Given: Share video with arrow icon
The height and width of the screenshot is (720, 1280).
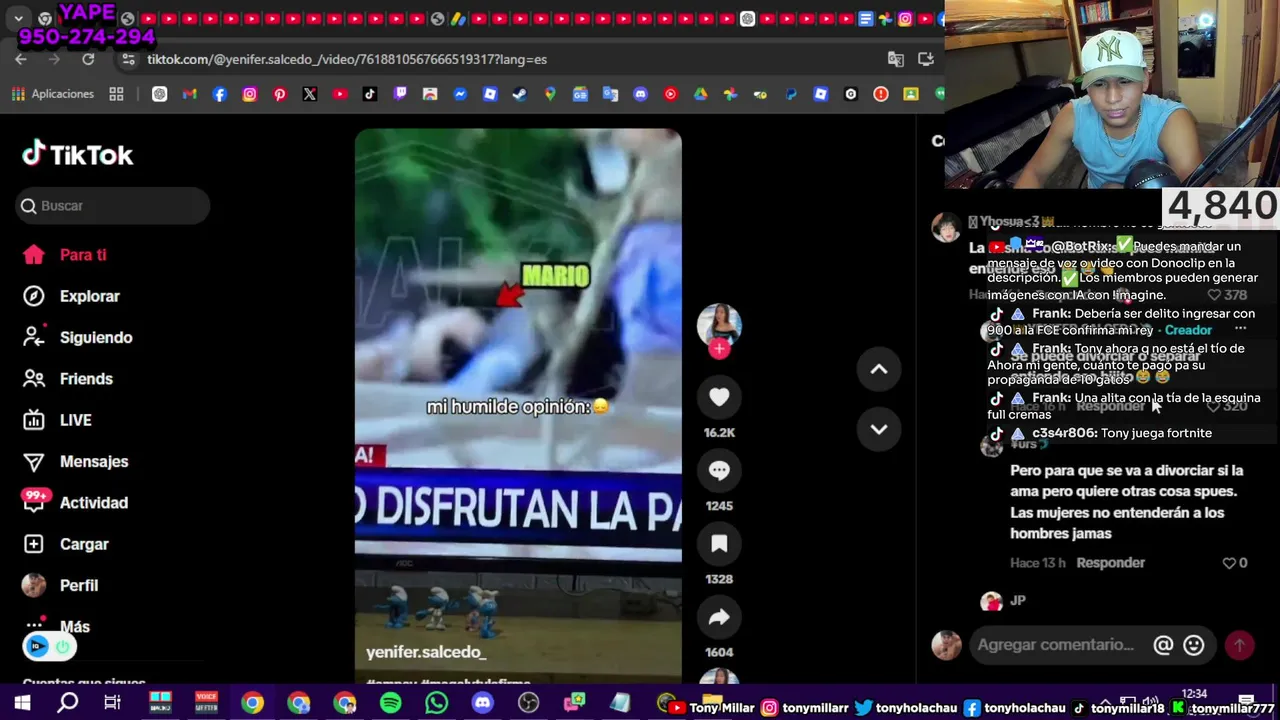Looking at the screenshot, I should click(x=719, y=617).
